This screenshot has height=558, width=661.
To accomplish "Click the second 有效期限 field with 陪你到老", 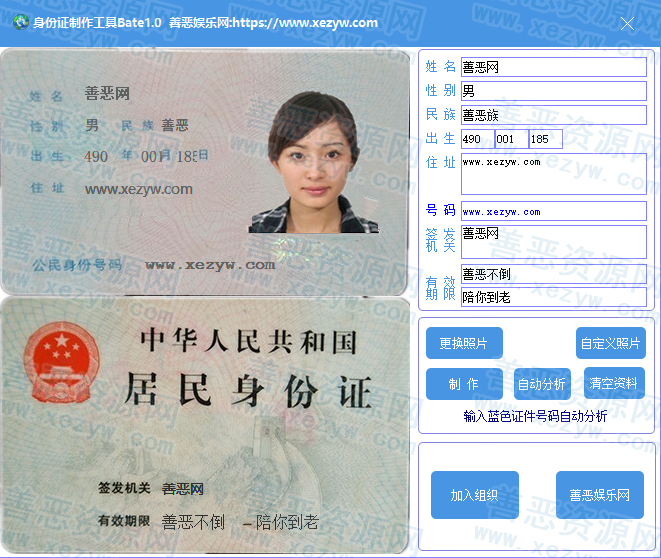I will [553, 297].
